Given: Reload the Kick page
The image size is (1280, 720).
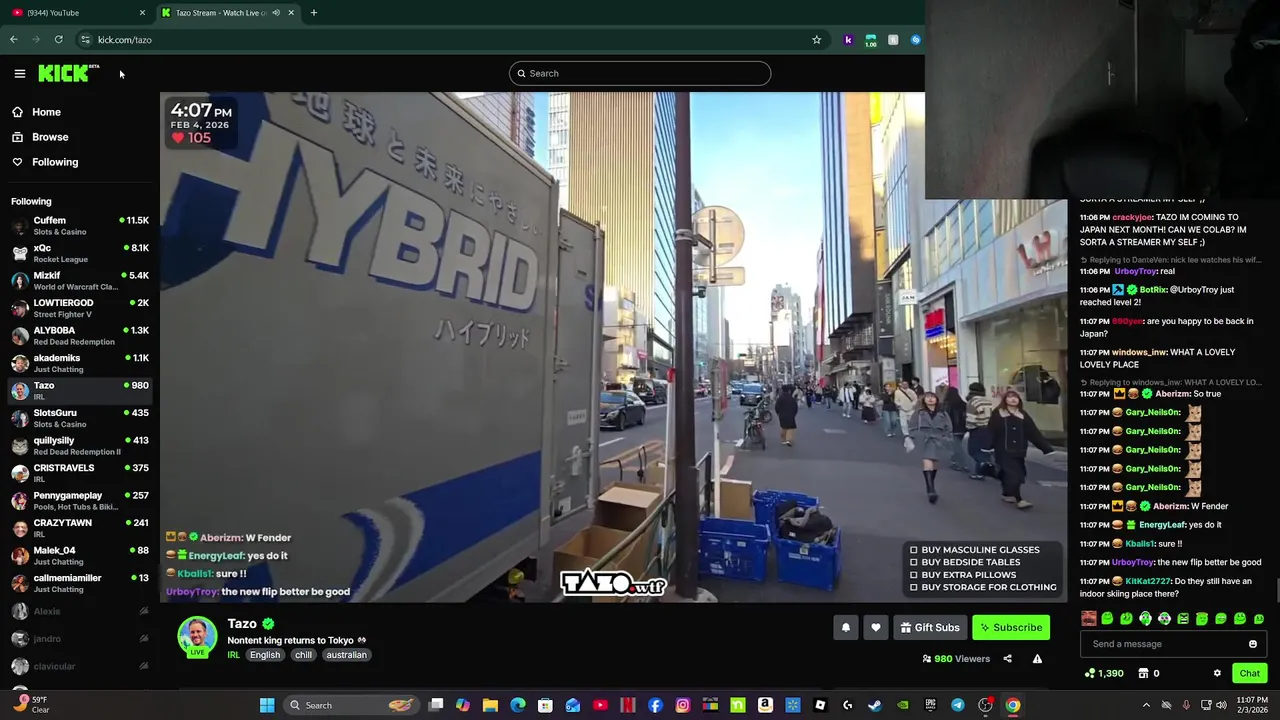Looking at the screenshot, I should (58, 40).
